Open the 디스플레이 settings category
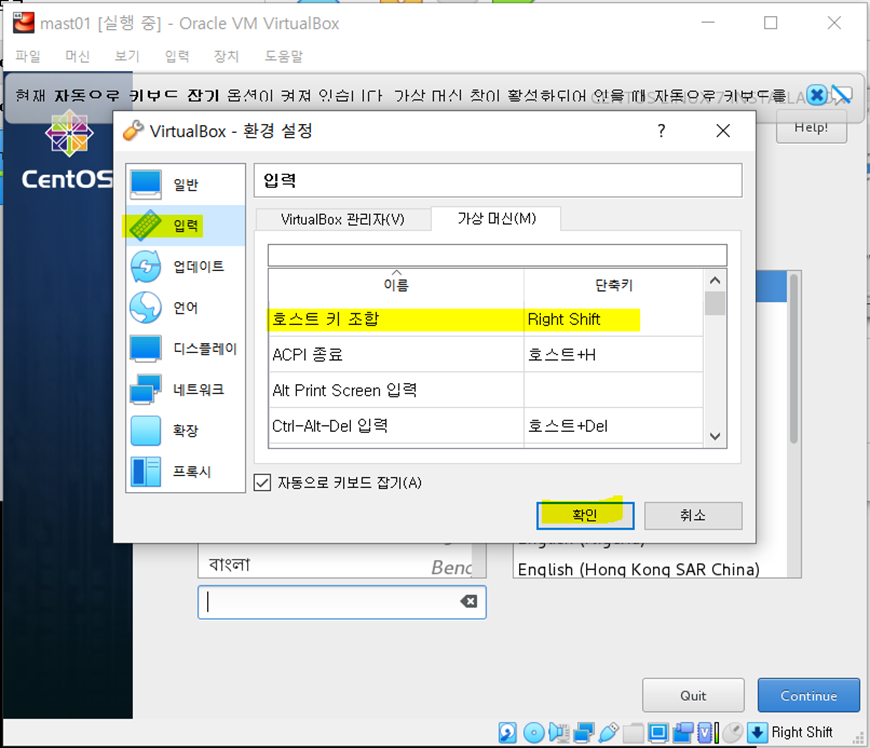Image resolution: width=870 pixels, height=748 pixels. click(x=185, y=348)
